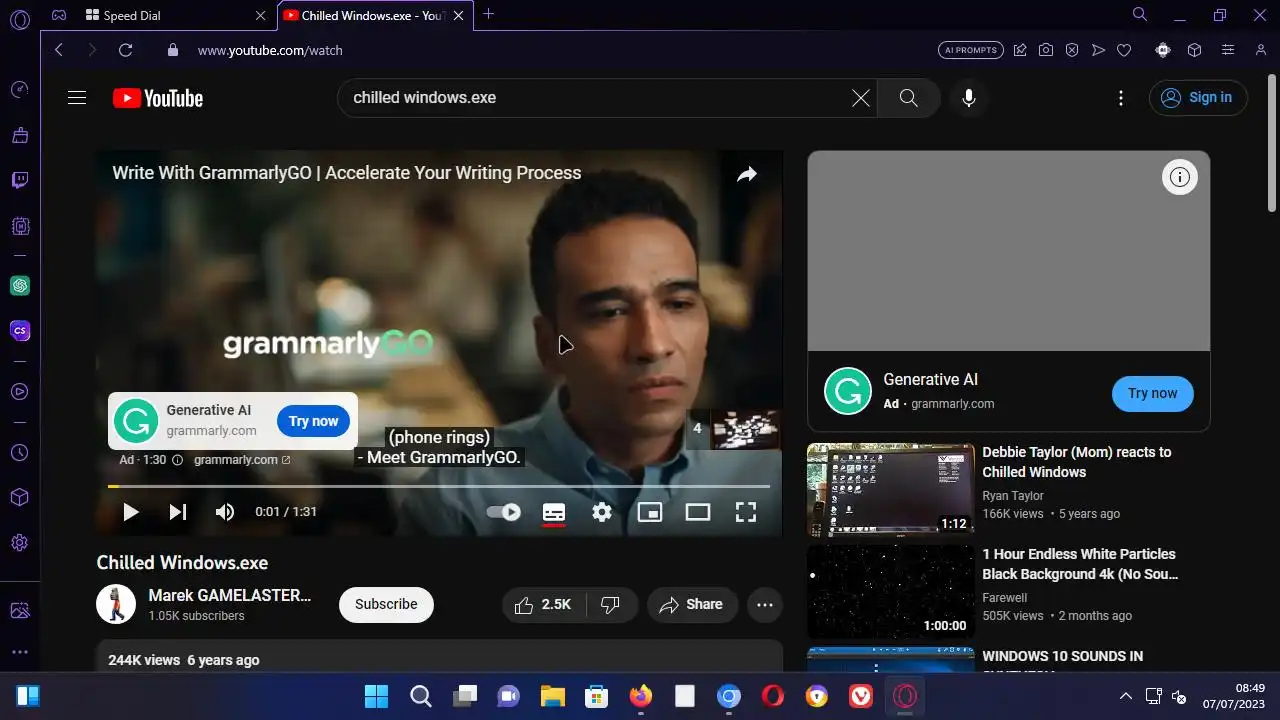Close the Speed Dial tab
This screenshot has width=1280, height=720.
[x=261, y=15]
